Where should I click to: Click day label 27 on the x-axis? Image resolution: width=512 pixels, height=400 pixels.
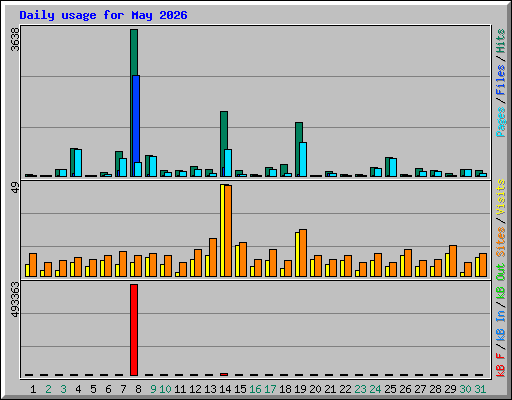click(x=420, y=389)
